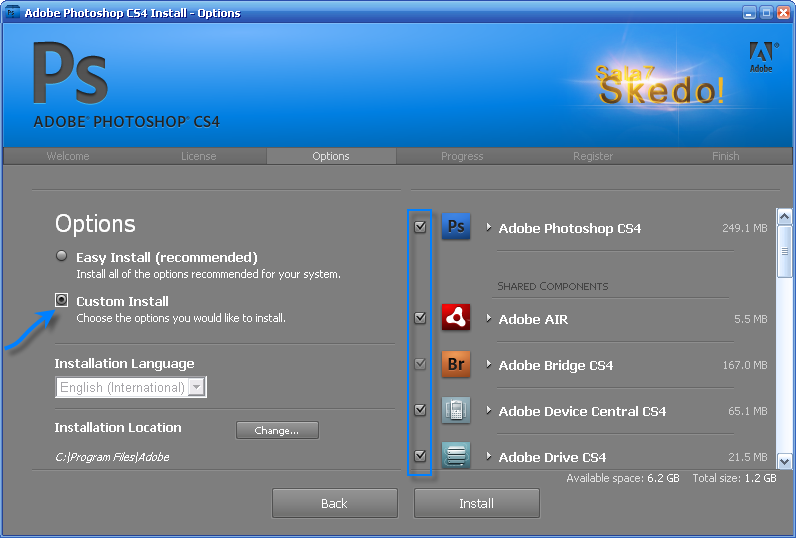This screenshot has height=538, width=796.
Task: Expand the Adobe Photoshop CS4 disclosure triangle
Action: (x=488, y=227)
